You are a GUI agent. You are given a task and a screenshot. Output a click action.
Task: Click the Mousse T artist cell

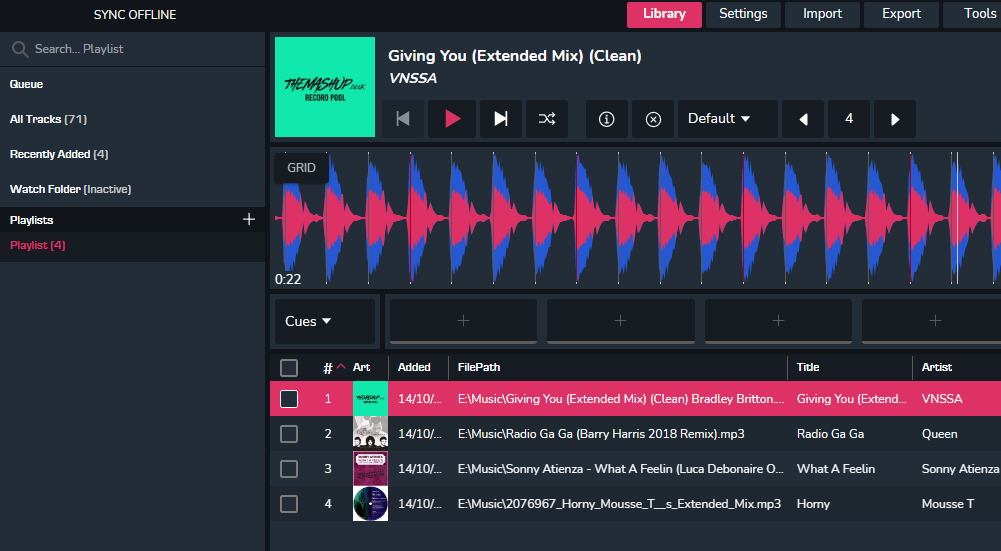point(948,504)
